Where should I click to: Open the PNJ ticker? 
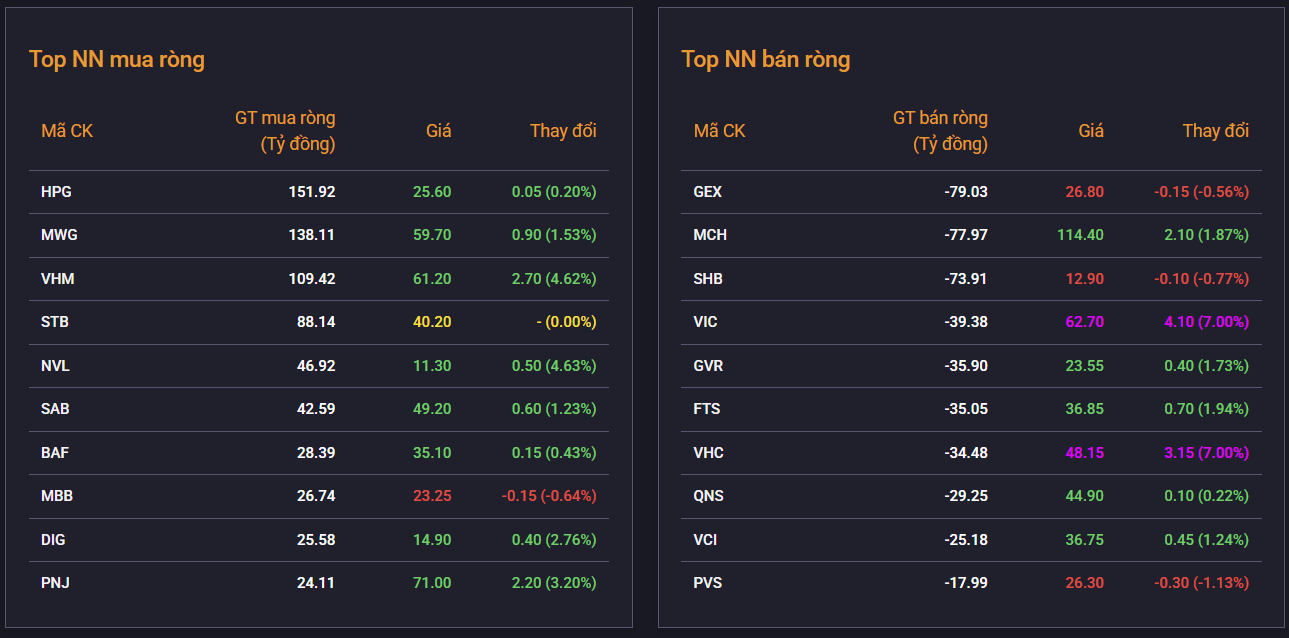pyautogui.click(x=55, y=583)
